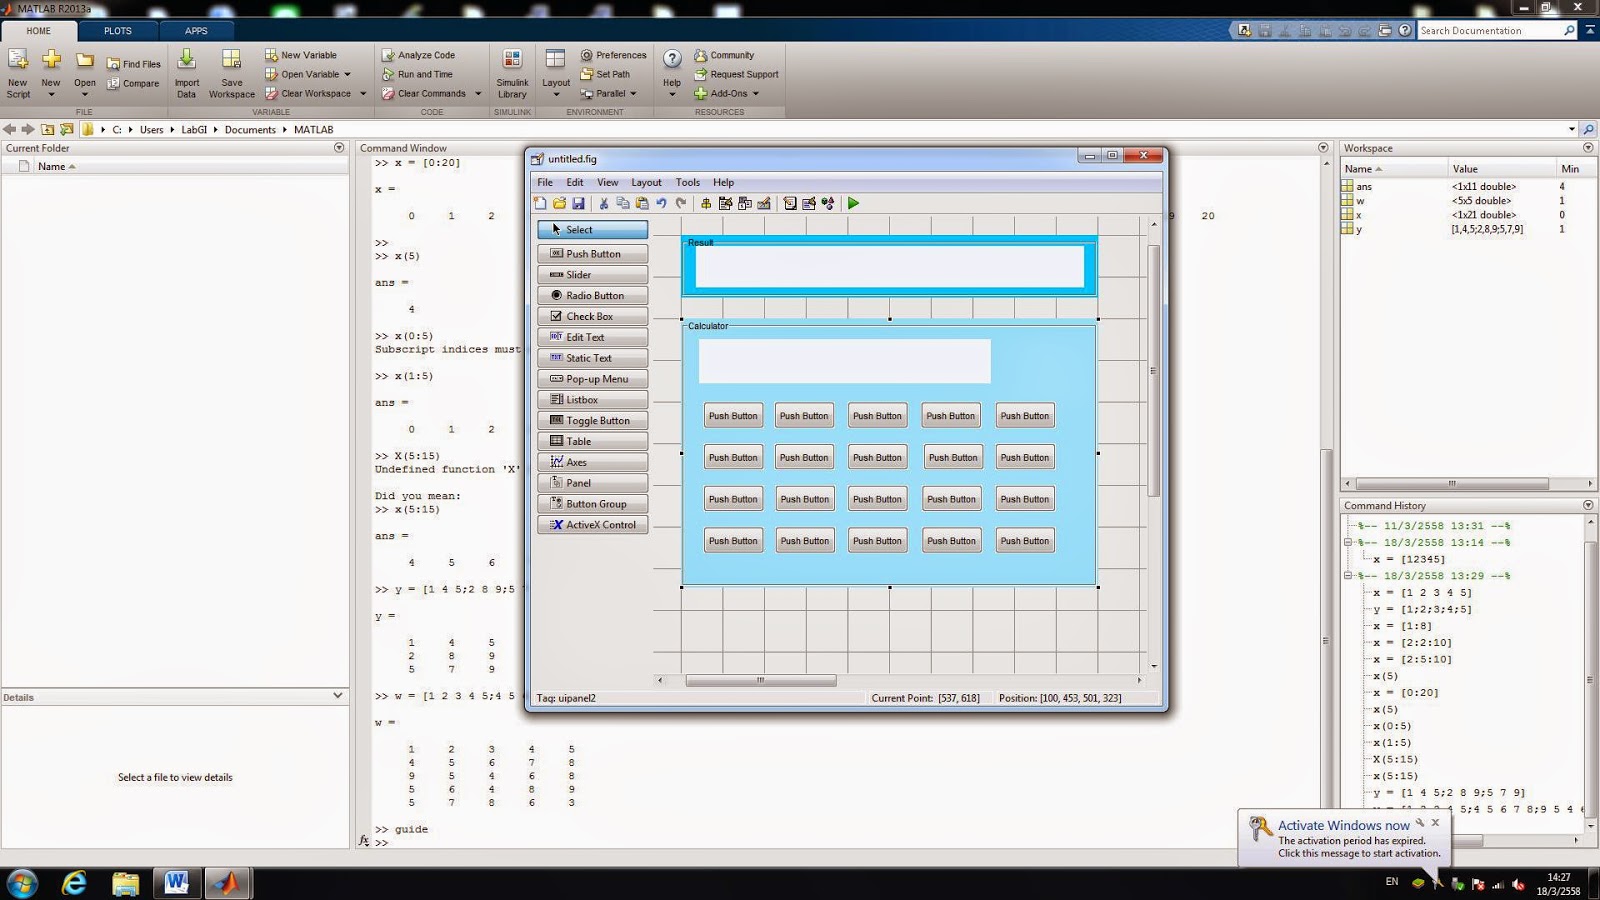Save the untitled.fig layout with the floppy icon

[578, 203]
